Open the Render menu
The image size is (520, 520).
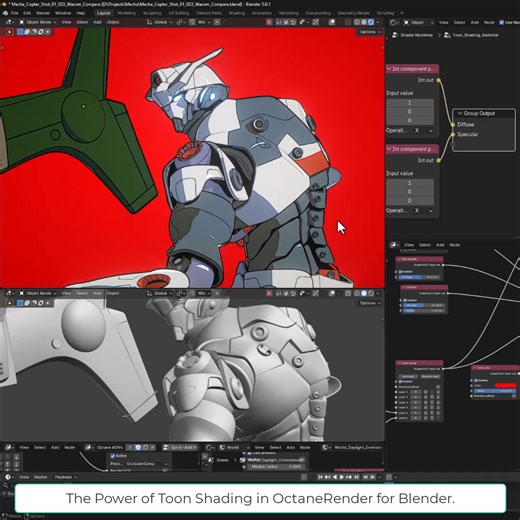point(43,13)
